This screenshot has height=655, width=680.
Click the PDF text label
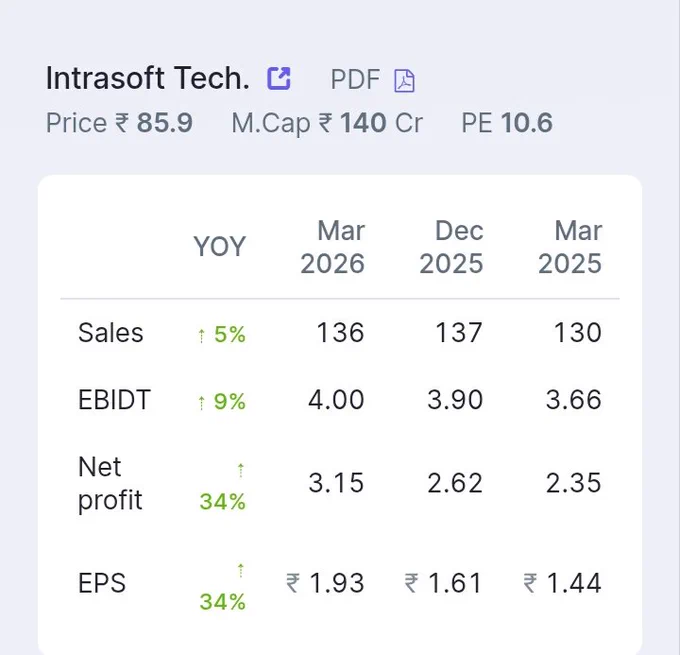(355, 79)
